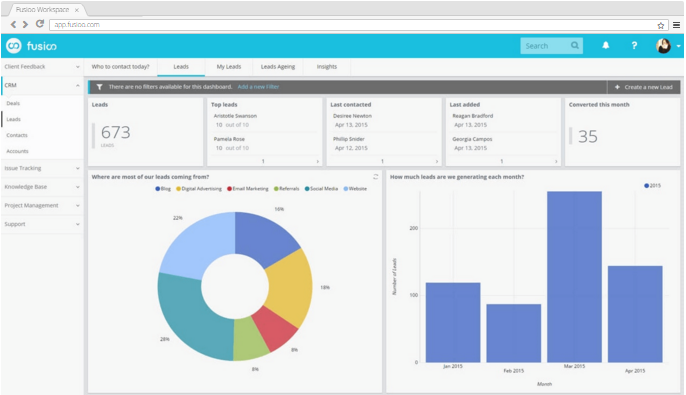Open Contacts in CRM sidebar
The width and height of the screenshot is (686, 395).
17,135
